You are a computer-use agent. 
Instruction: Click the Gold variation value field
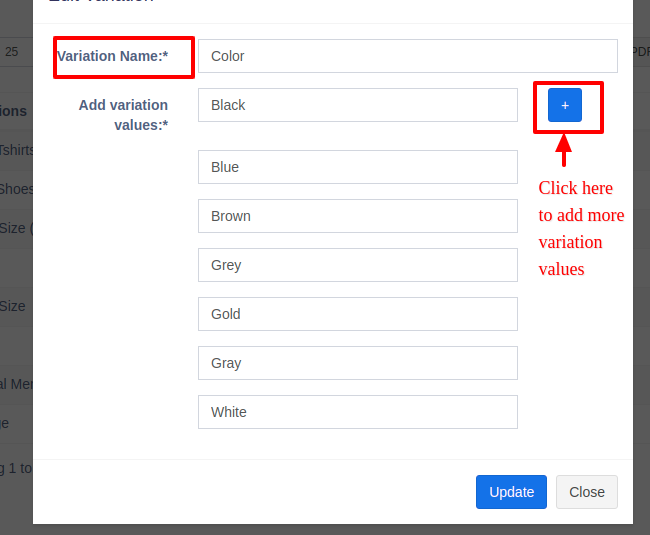click(357, 314)
